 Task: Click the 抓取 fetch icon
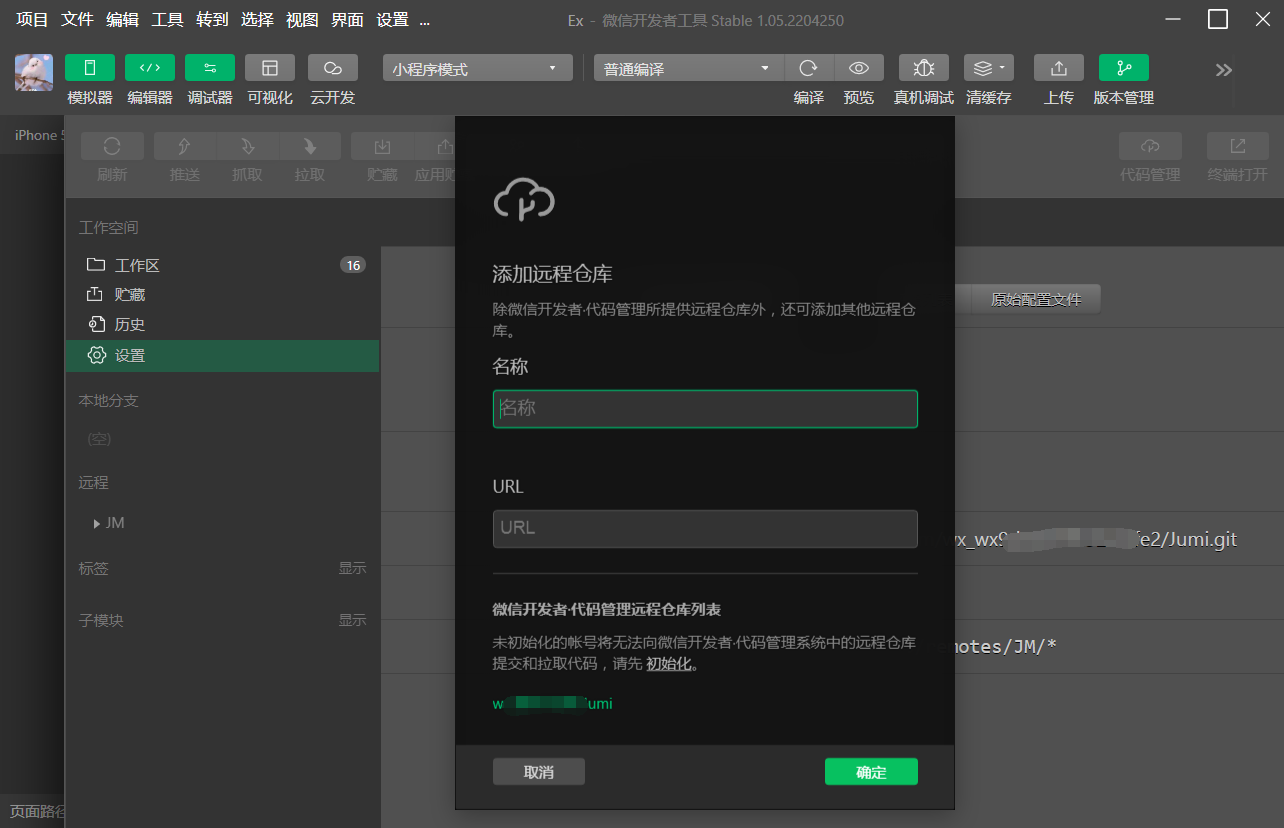(x=247, y=146)
